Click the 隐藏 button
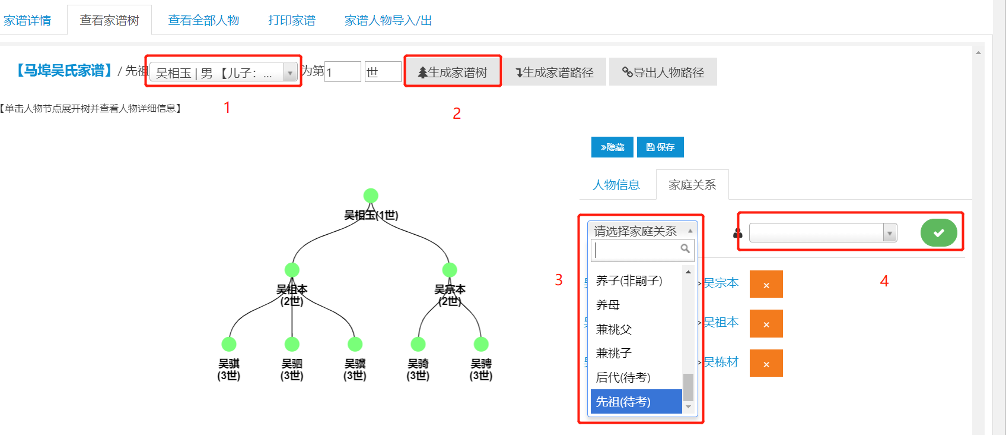Screen dimensions: 1006x435 pos(612,147)
